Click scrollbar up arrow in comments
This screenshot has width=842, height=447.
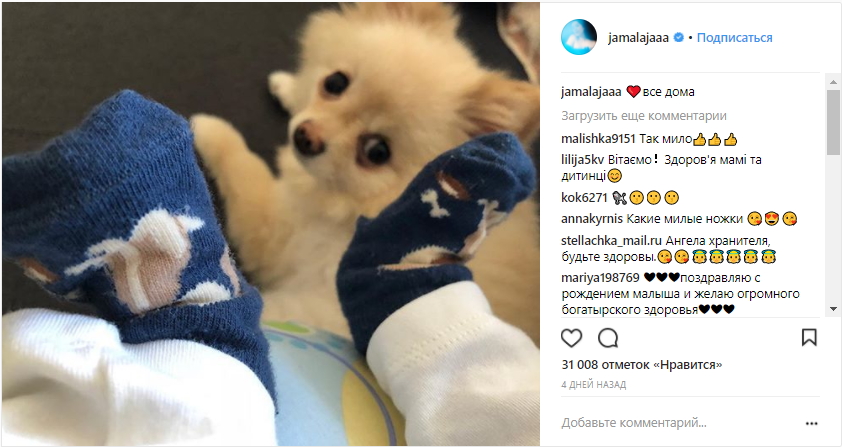[x=833, y=82]
